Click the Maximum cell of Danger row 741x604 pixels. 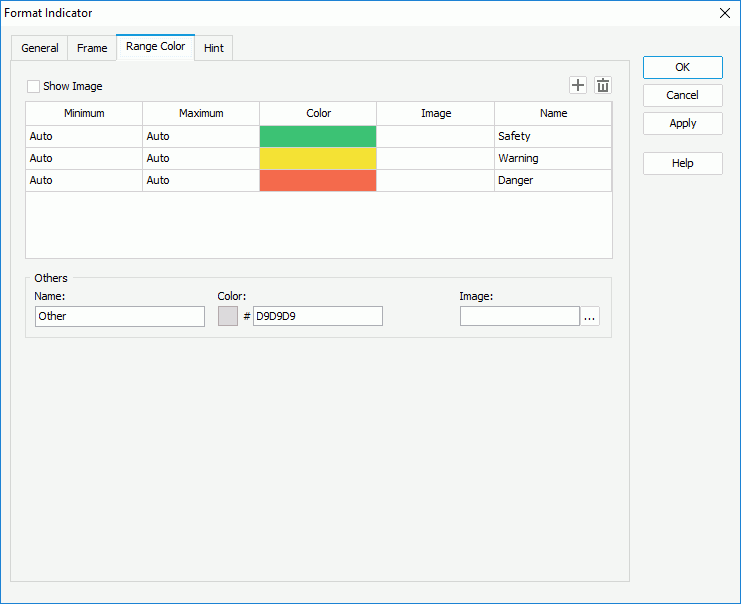[x=201, y=180]
